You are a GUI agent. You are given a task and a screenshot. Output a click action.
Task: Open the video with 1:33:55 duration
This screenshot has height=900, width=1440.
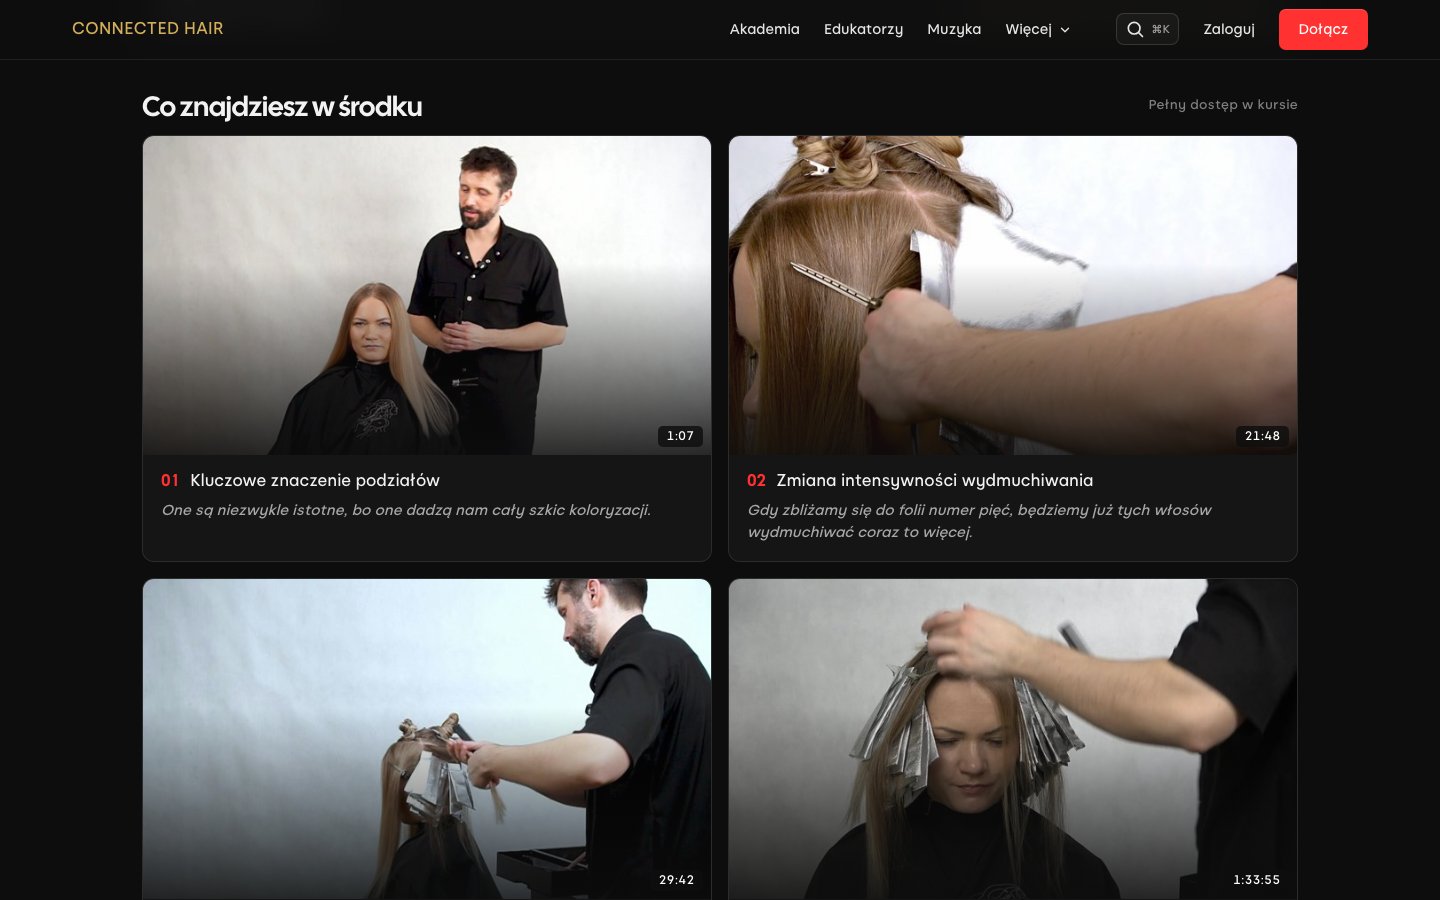pos(1013,739)
